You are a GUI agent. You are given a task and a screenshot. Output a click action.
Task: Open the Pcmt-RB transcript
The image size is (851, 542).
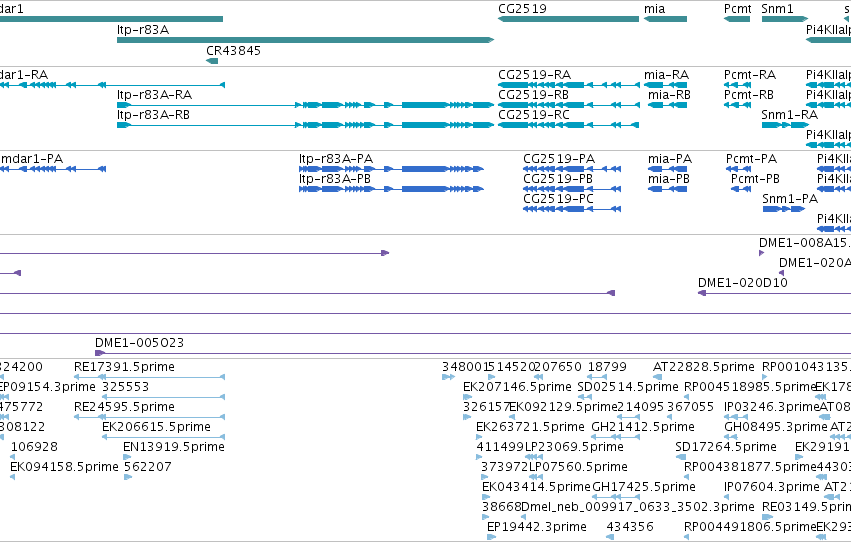point(737,105)
